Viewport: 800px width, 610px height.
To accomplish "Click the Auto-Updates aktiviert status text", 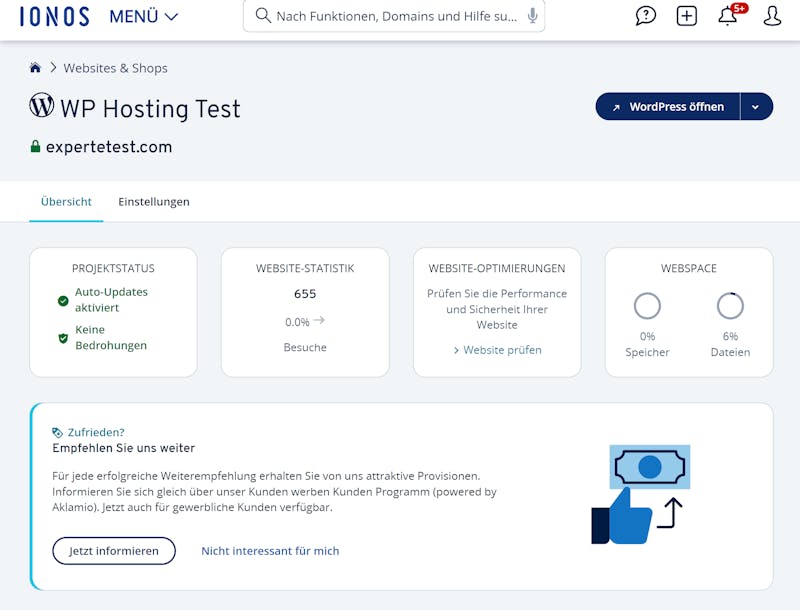I will click(x=111, y=300).
